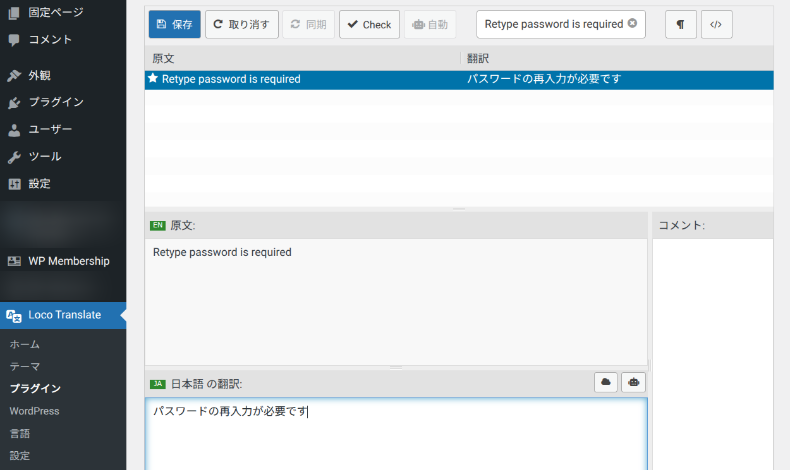Focus the Japanese translation textarea
The width and height of the screenshot is (790, 470).
pyautogui.click(x=396, y=434)
